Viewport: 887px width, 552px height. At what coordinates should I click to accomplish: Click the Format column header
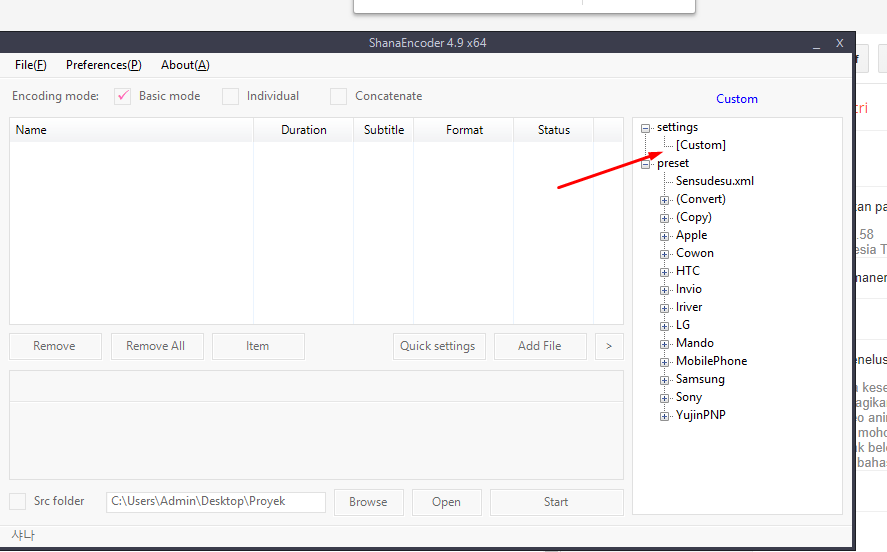[464, 130]
